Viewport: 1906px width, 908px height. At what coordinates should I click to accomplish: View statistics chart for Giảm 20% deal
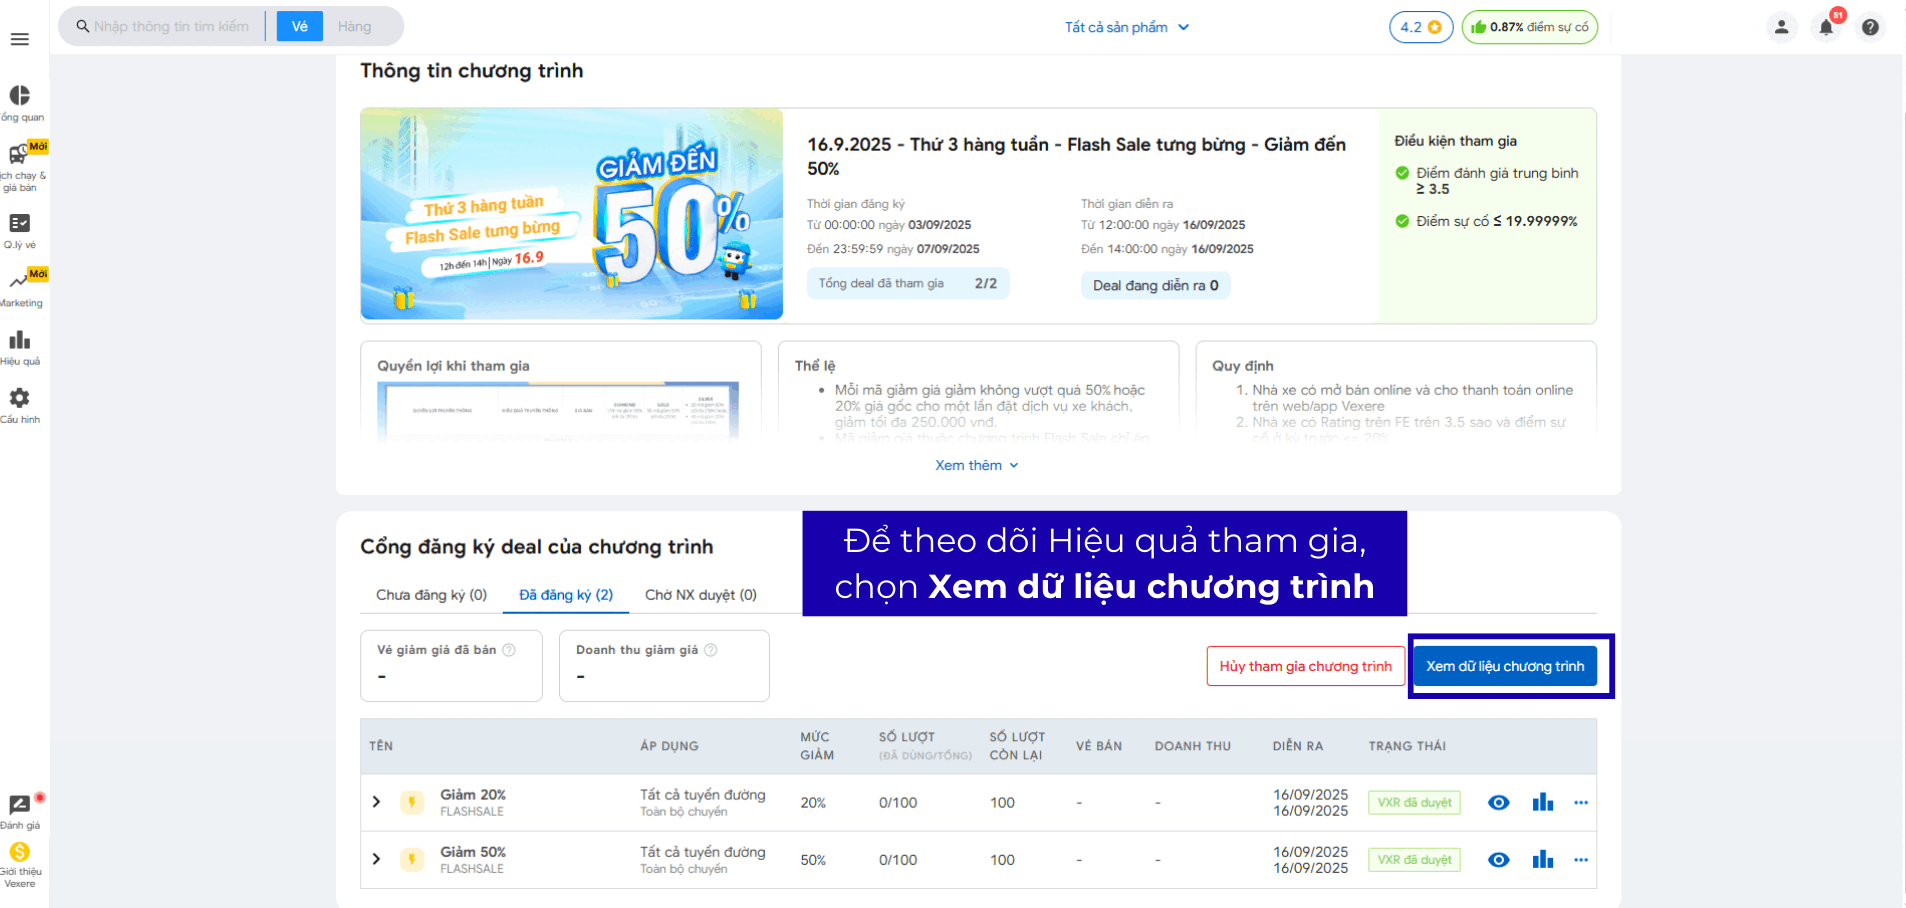point(1542,802)
